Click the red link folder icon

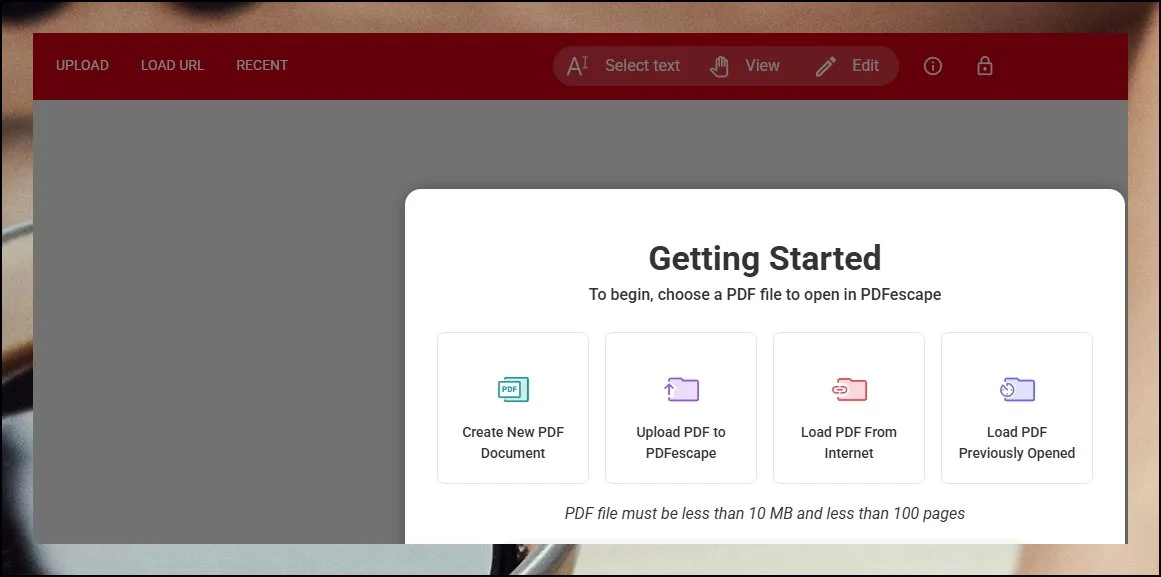click(x=849, y=389)
